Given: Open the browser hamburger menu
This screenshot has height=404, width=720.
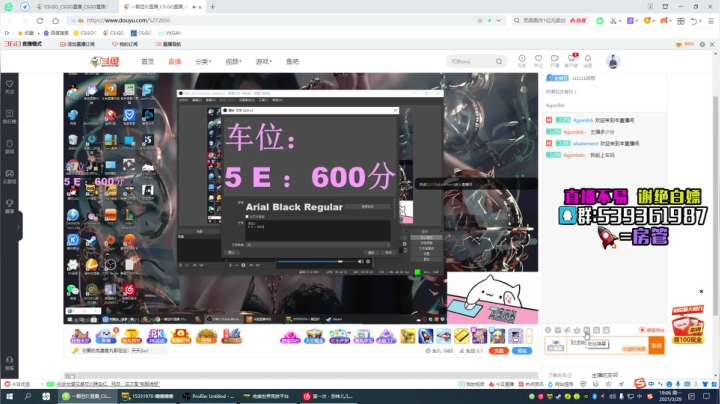Looking at the screenshot, I should (711, 21).
